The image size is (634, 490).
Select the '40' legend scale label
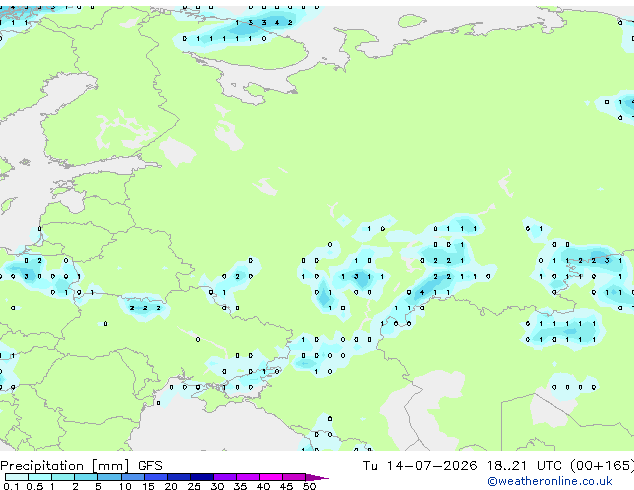[x=263, y=486]
